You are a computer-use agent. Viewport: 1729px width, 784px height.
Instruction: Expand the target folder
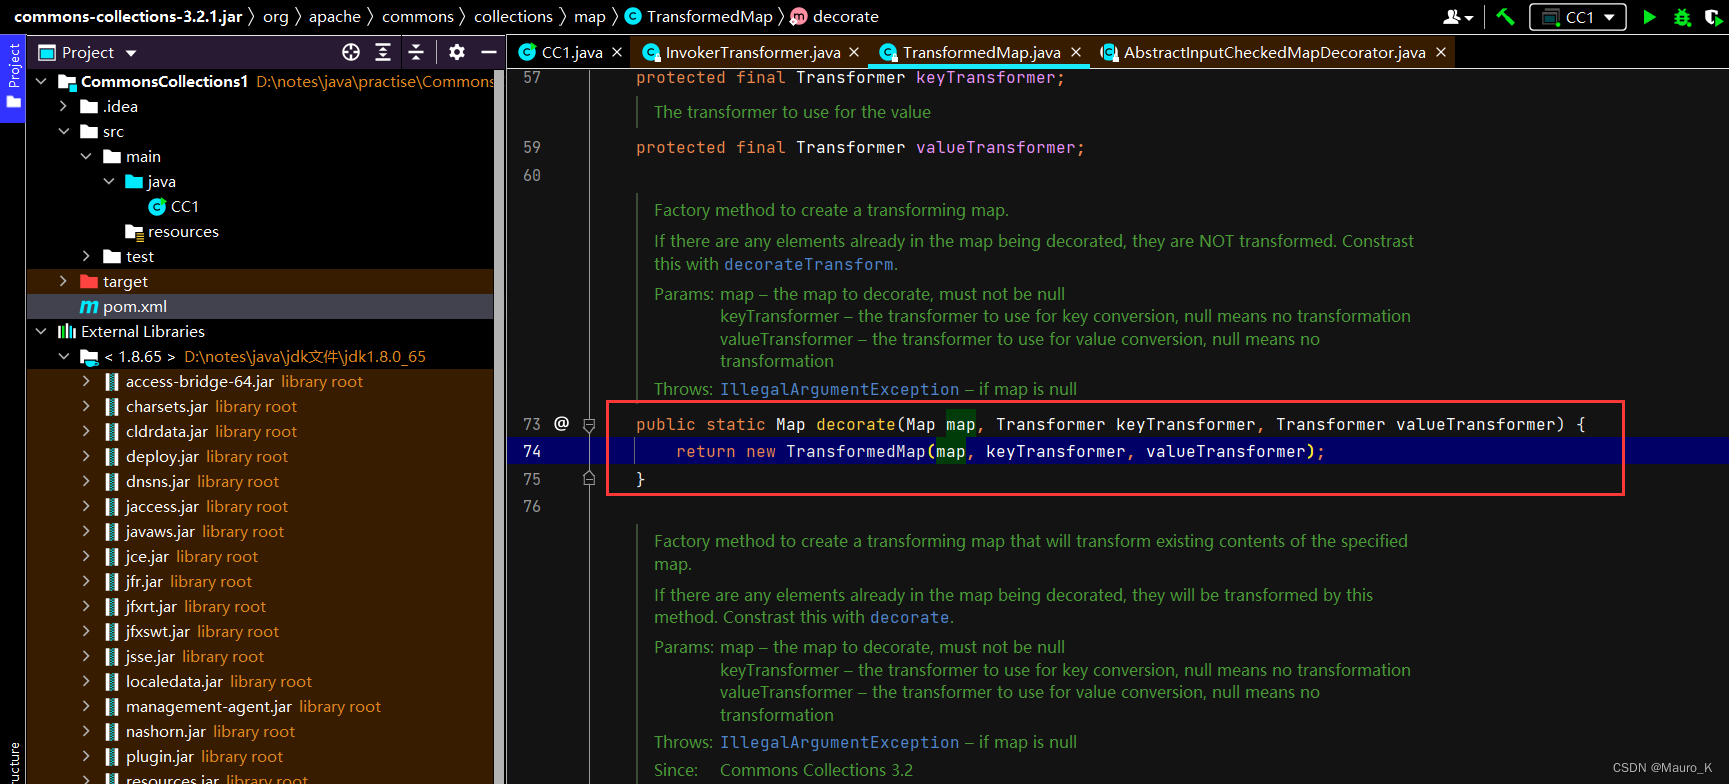tap(63, 281)
